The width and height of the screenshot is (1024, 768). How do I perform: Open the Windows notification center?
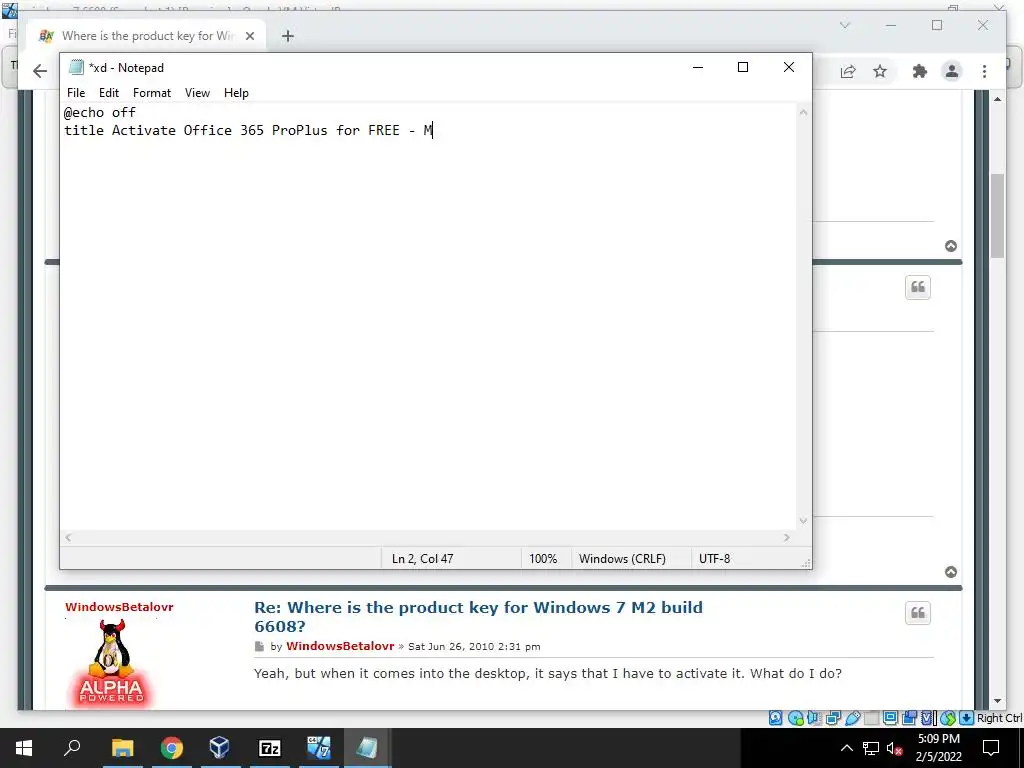pos(991,748)
